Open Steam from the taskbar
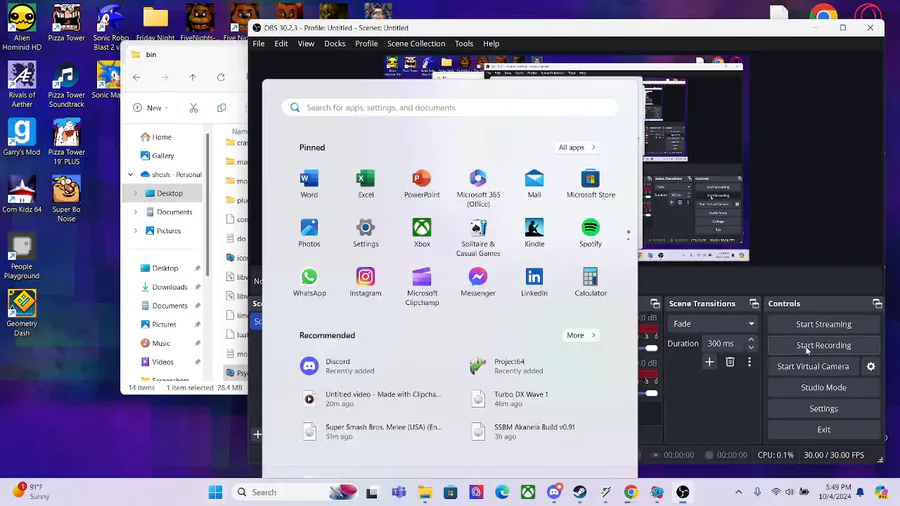The image size is (900, 506). coord(580,492)
